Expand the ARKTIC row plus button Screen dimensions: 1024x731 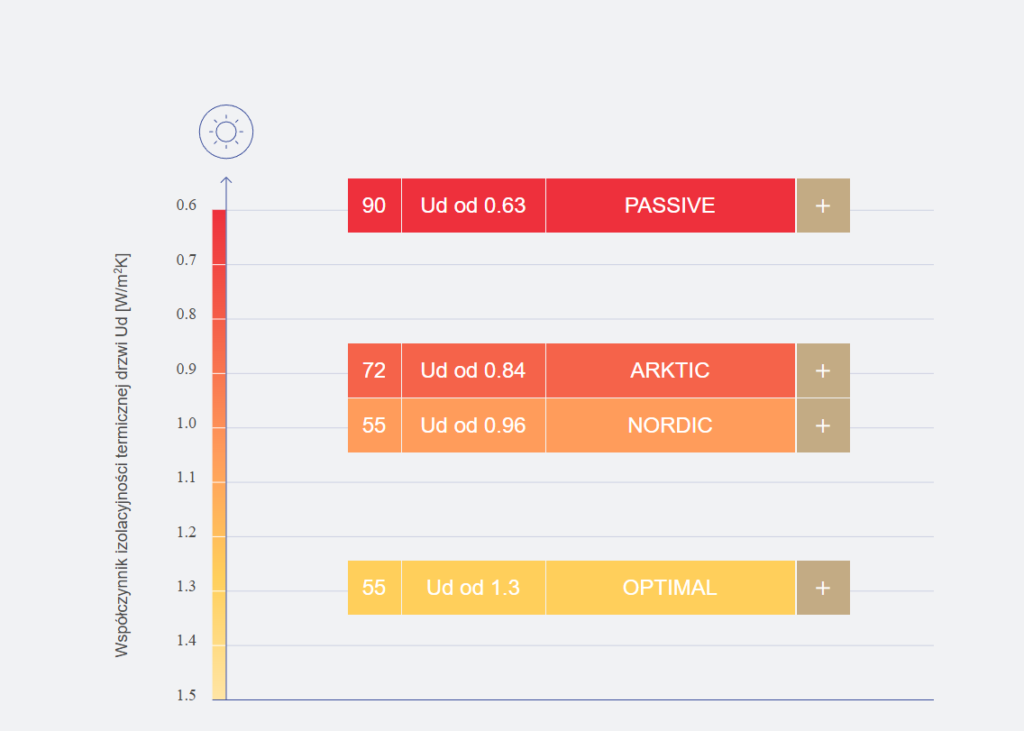click(823, 370)
